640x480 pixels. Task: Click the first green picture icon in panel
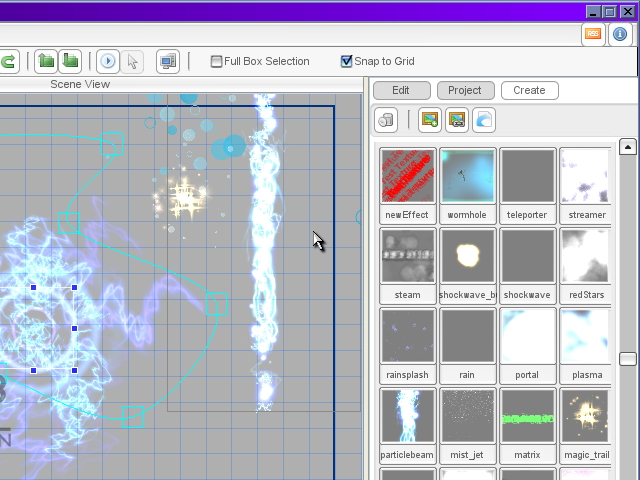pyautogui.click(x=430, y=121)
